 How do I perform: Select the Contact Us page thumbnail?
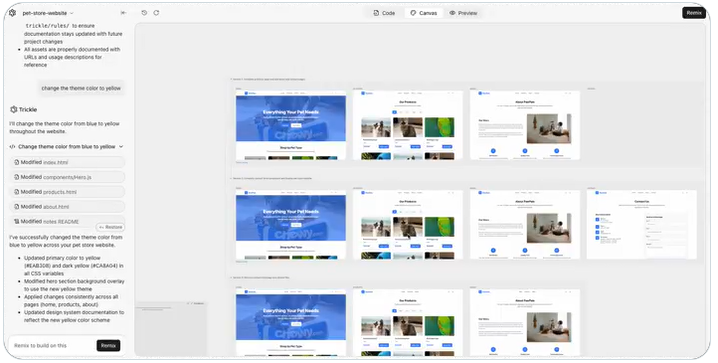tap(642, 225)
